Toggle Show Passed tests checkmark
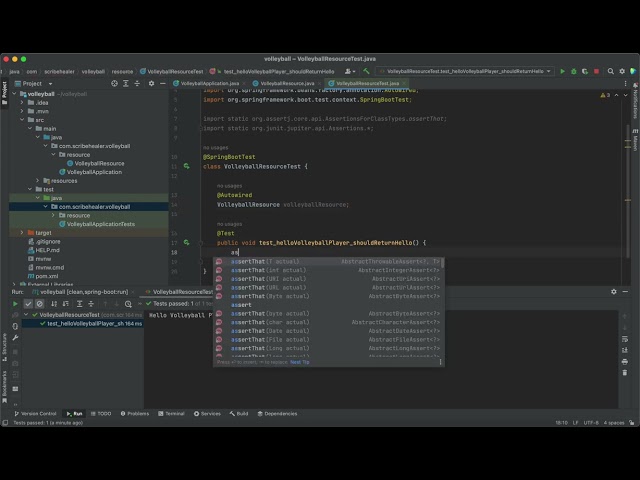The height and width of the screenshot is (480, 640). (x=28, y=304)
